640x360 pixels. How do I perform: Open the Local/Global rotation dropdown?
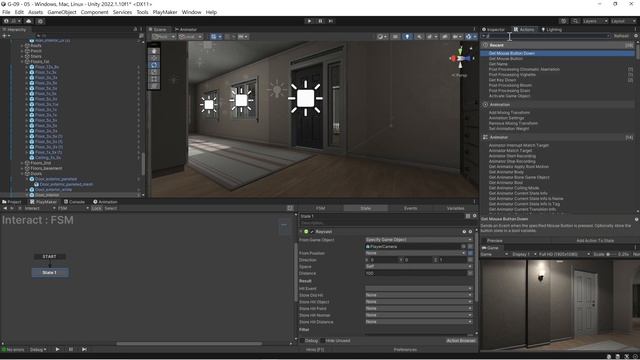(x=190, y=37)
